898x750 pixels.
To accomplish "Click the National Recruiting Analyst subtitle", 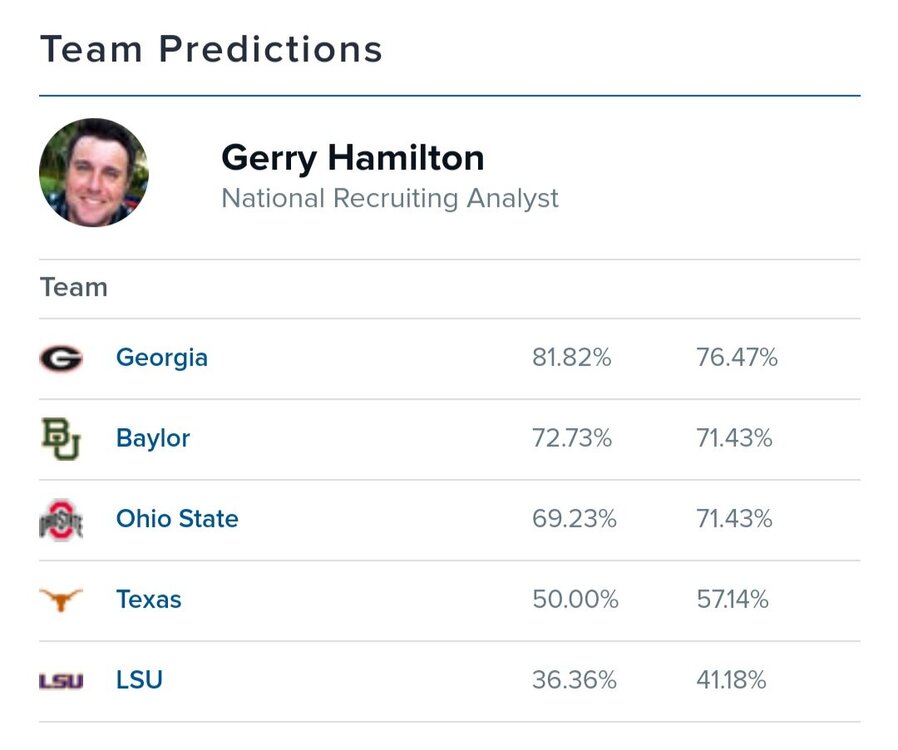I will point(390,198).
